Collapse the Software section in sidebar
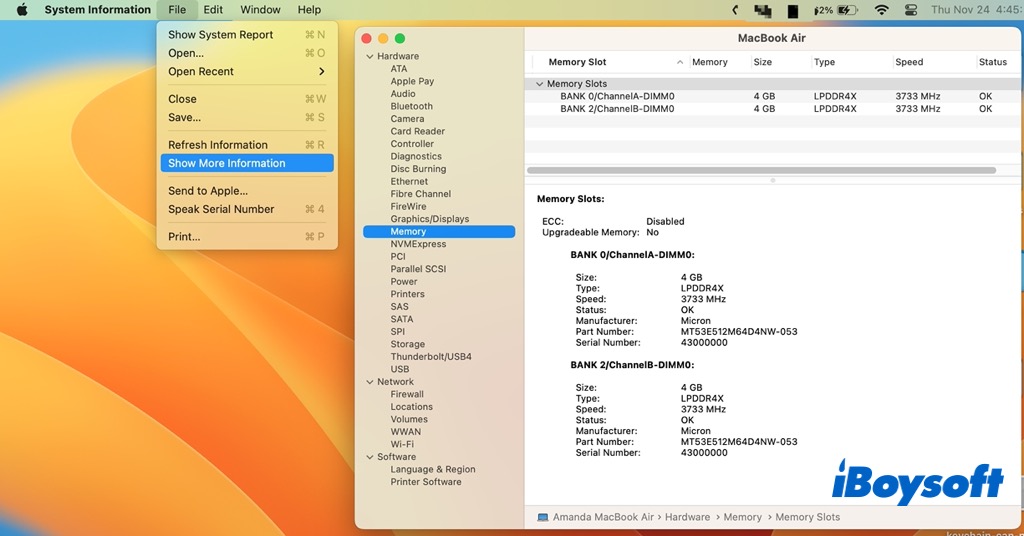 [370, 457]
